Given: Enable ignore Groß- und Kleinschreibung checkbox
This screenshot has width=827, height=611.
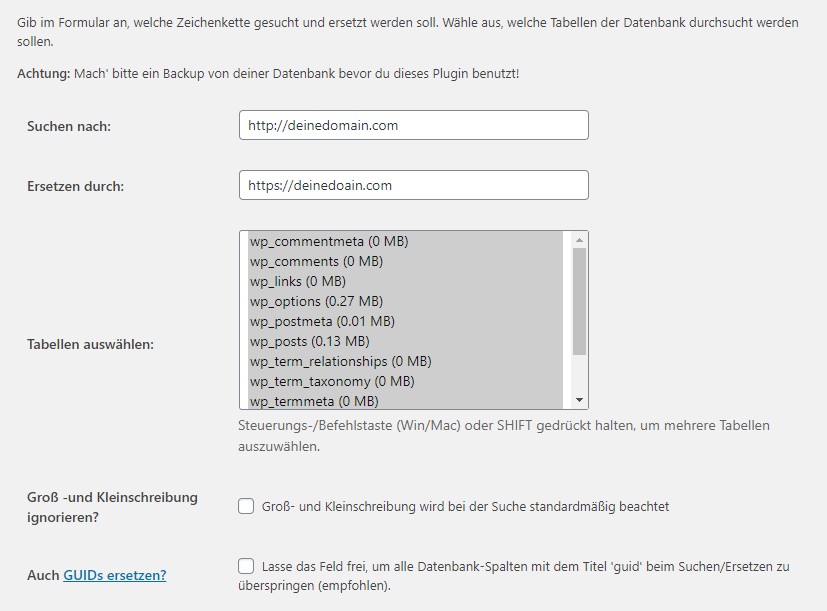Looking at the screenshot, I should pyautogui.click(x=246, y=506).
